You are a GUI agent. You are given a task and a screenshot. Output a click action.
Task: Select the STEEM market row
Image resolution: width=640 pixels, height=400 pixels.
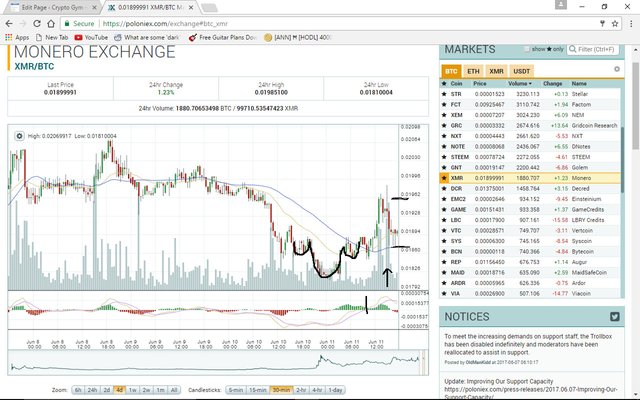click(x=530, y=157)
